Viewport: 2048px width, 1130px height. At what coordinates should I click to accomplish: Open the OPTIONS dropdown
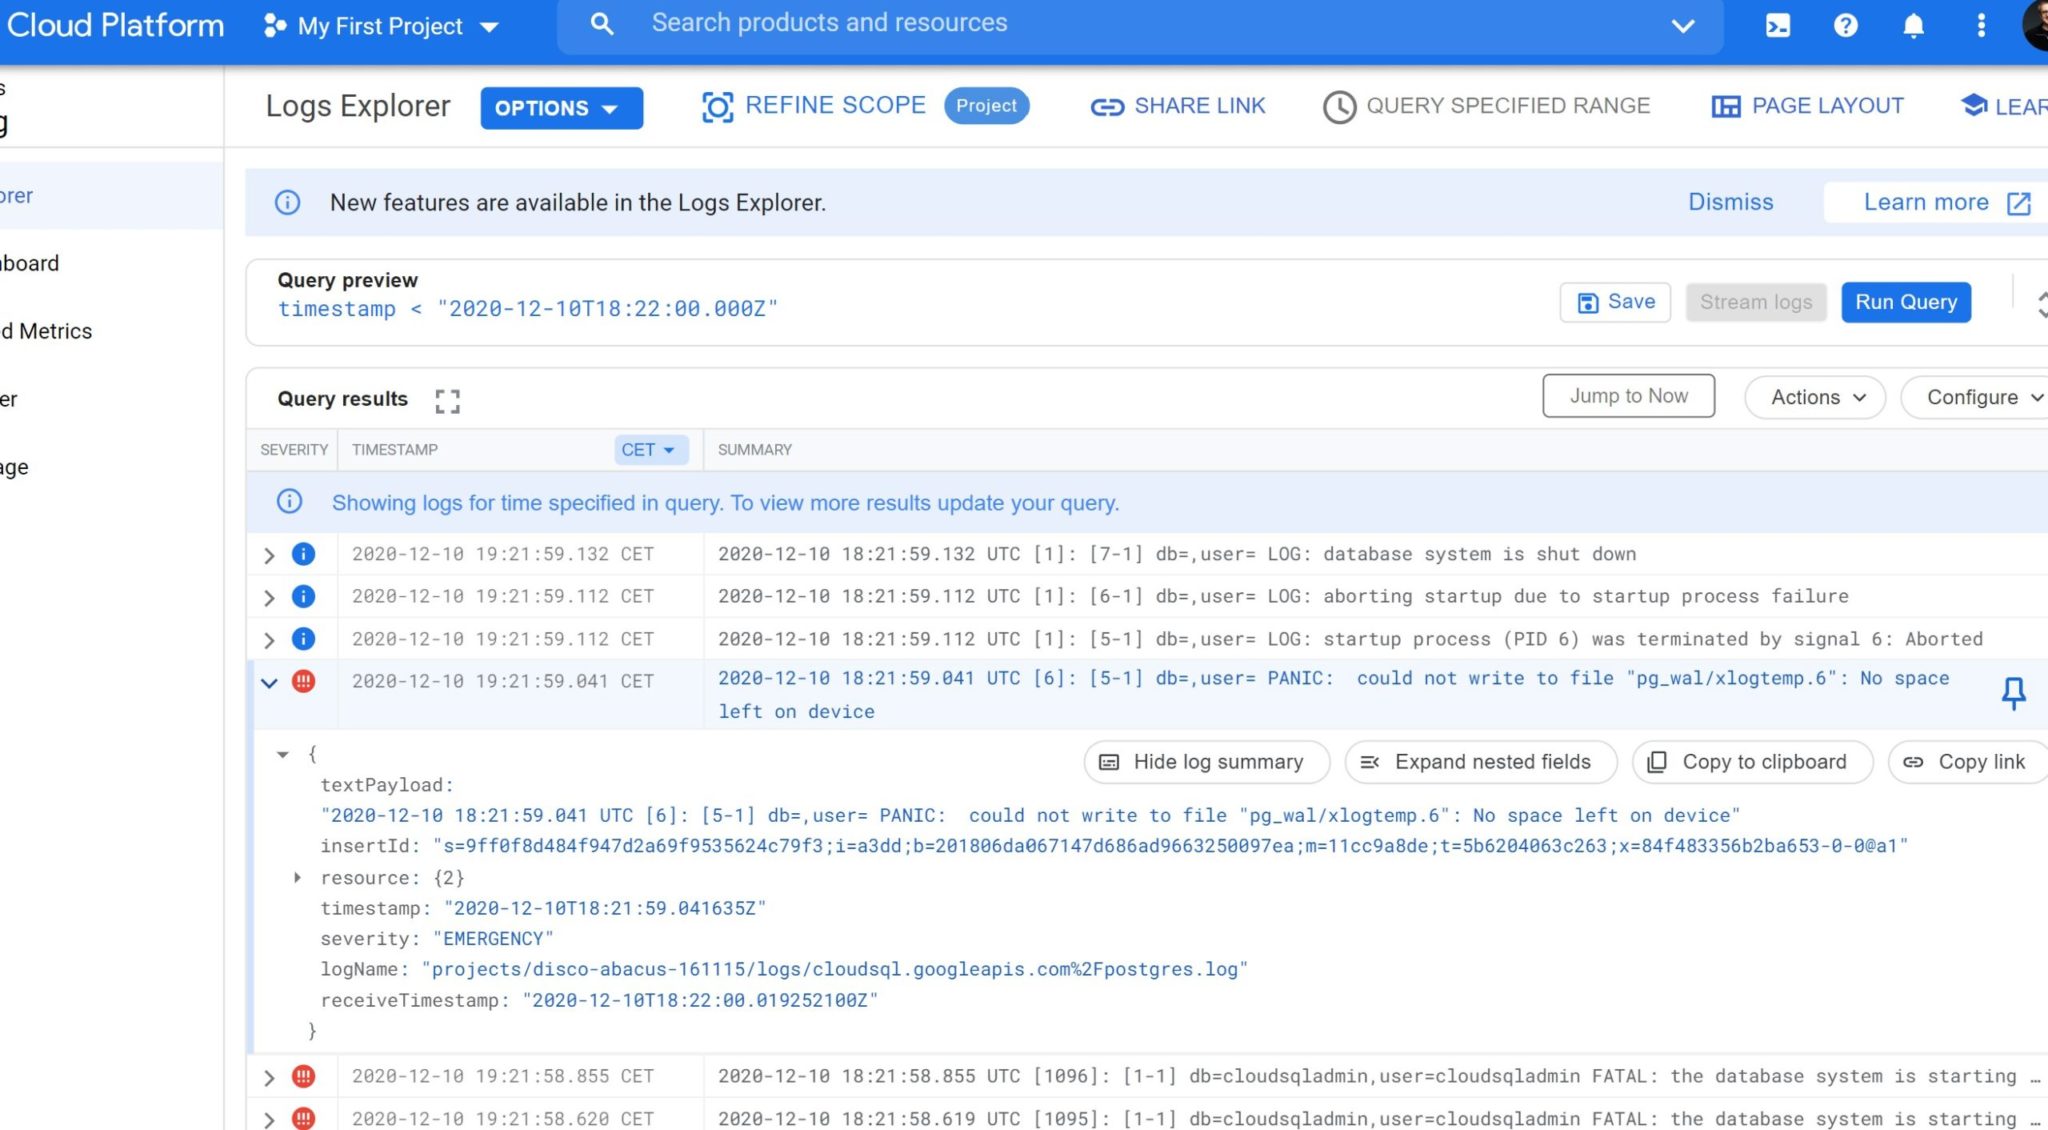tap(561, 108)
